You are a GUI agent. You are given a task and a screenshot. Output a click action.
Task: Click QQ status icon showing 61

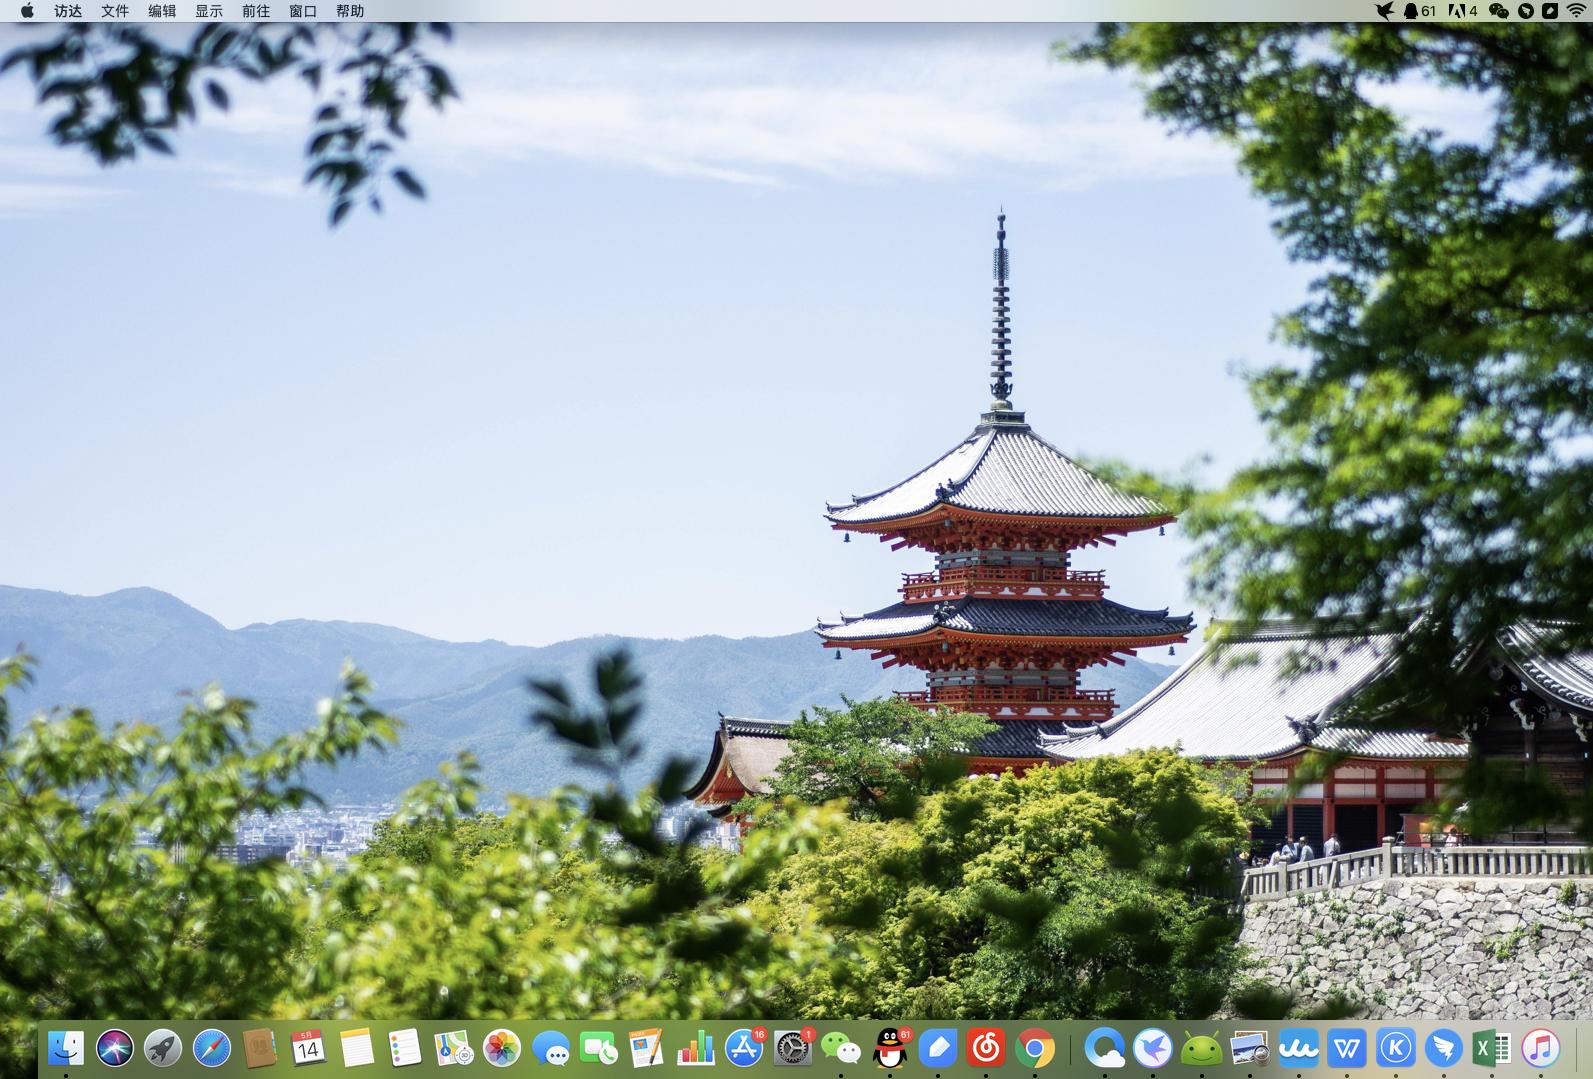pyautogui.click(x=1420, y=11)
